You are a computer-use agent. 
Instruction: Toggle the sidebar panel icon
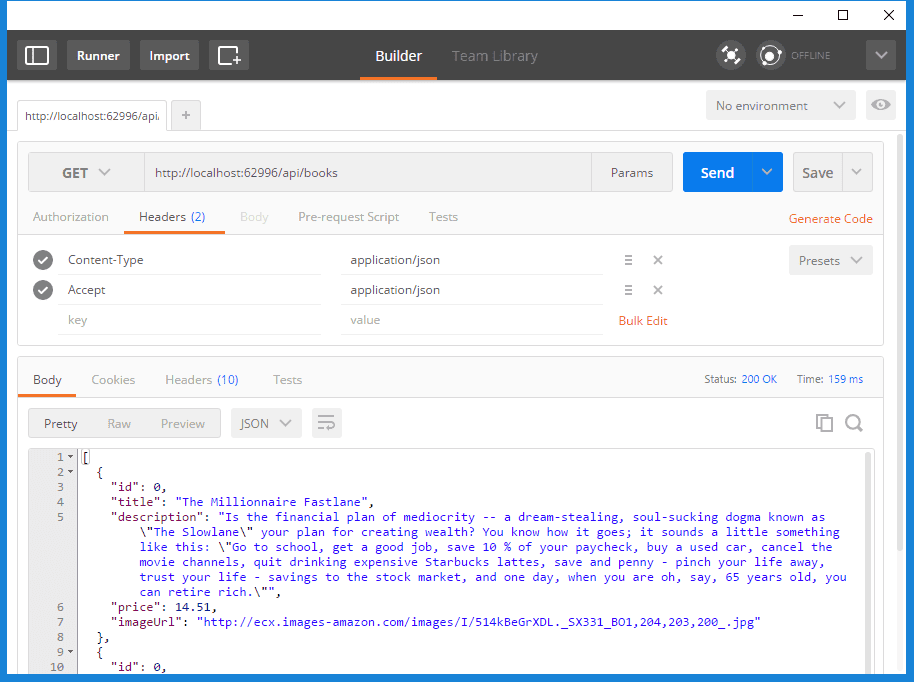[37, 55]
